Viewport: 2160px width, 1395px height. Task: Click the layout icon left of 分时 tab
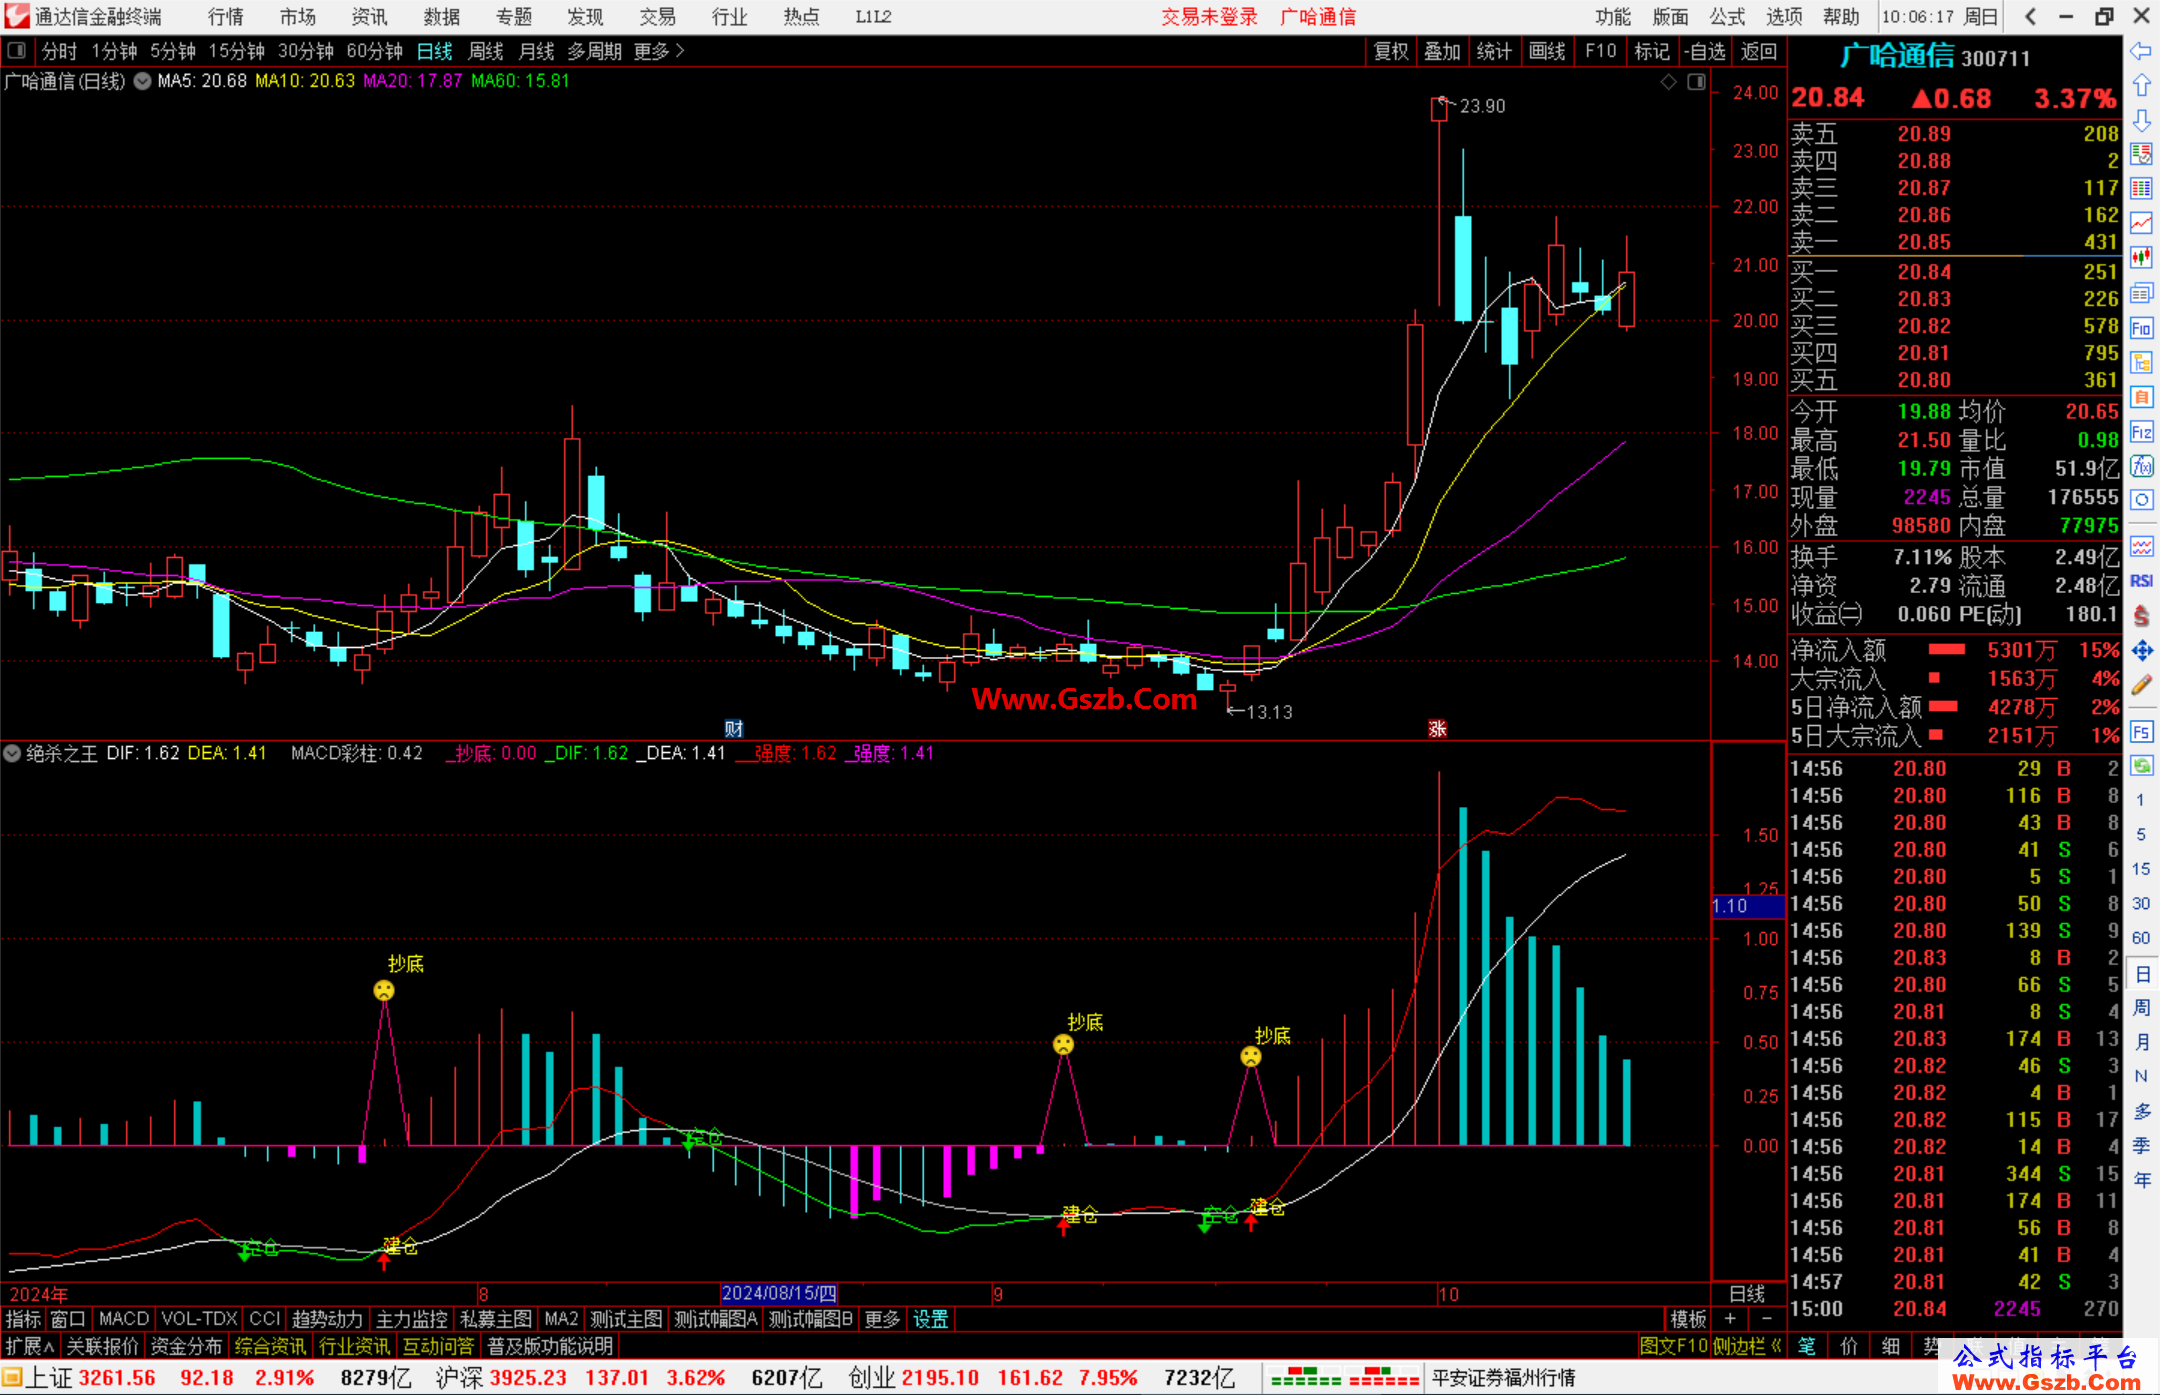[17, 50]
